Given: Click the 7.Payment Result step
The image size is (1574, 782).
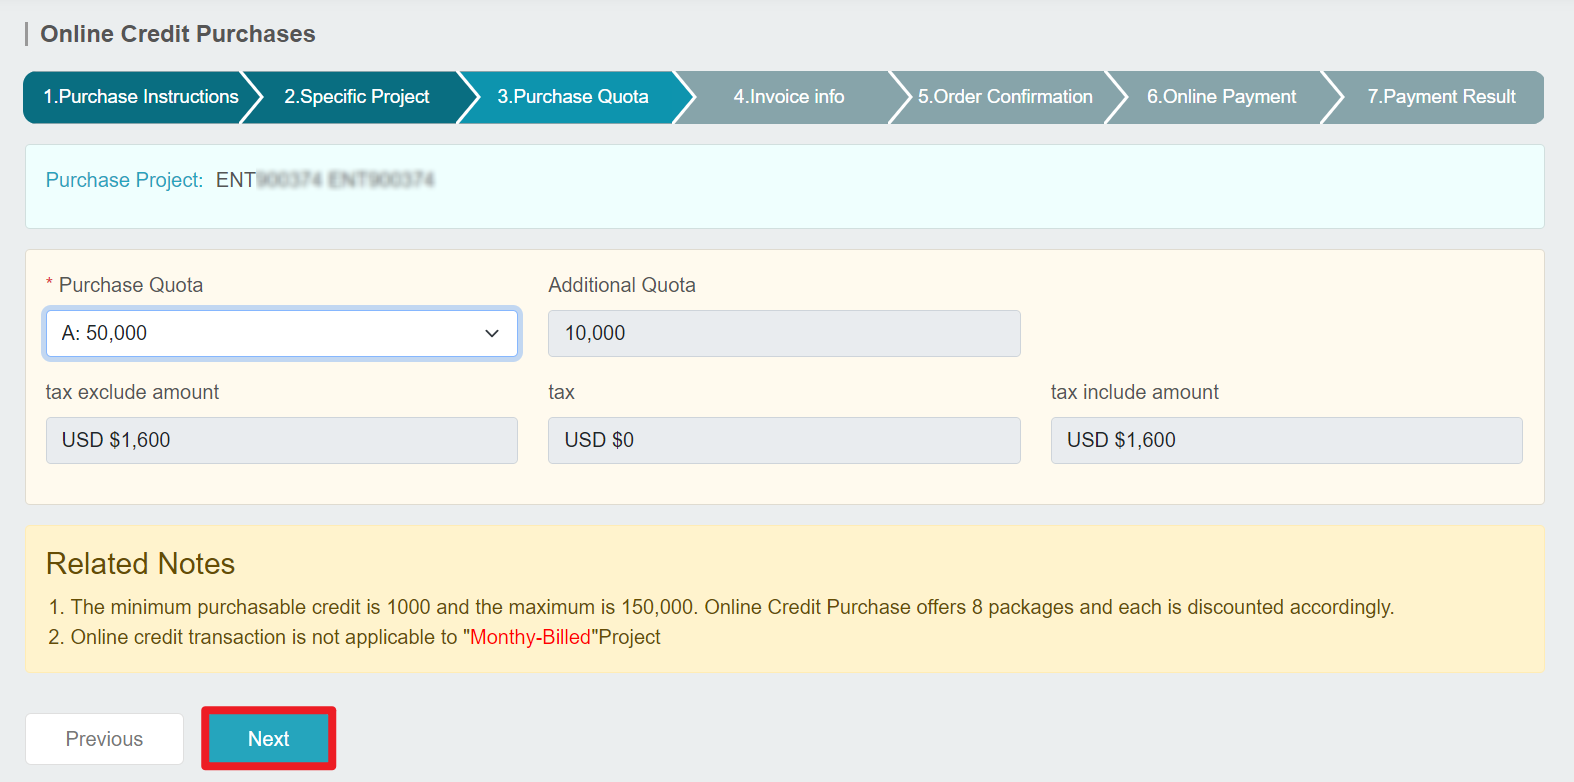Looking at the screenshot, I should click(x=1441, y=97).
